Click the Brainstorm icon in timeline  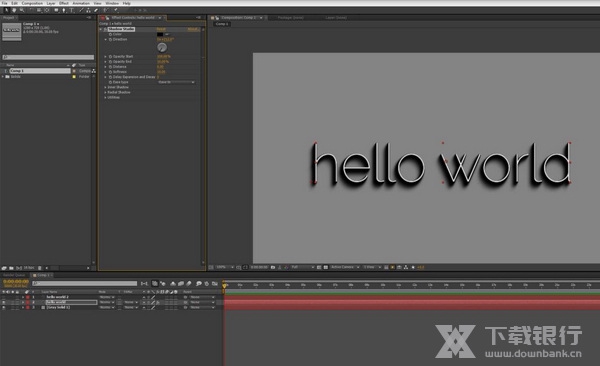tap(199, 284)
